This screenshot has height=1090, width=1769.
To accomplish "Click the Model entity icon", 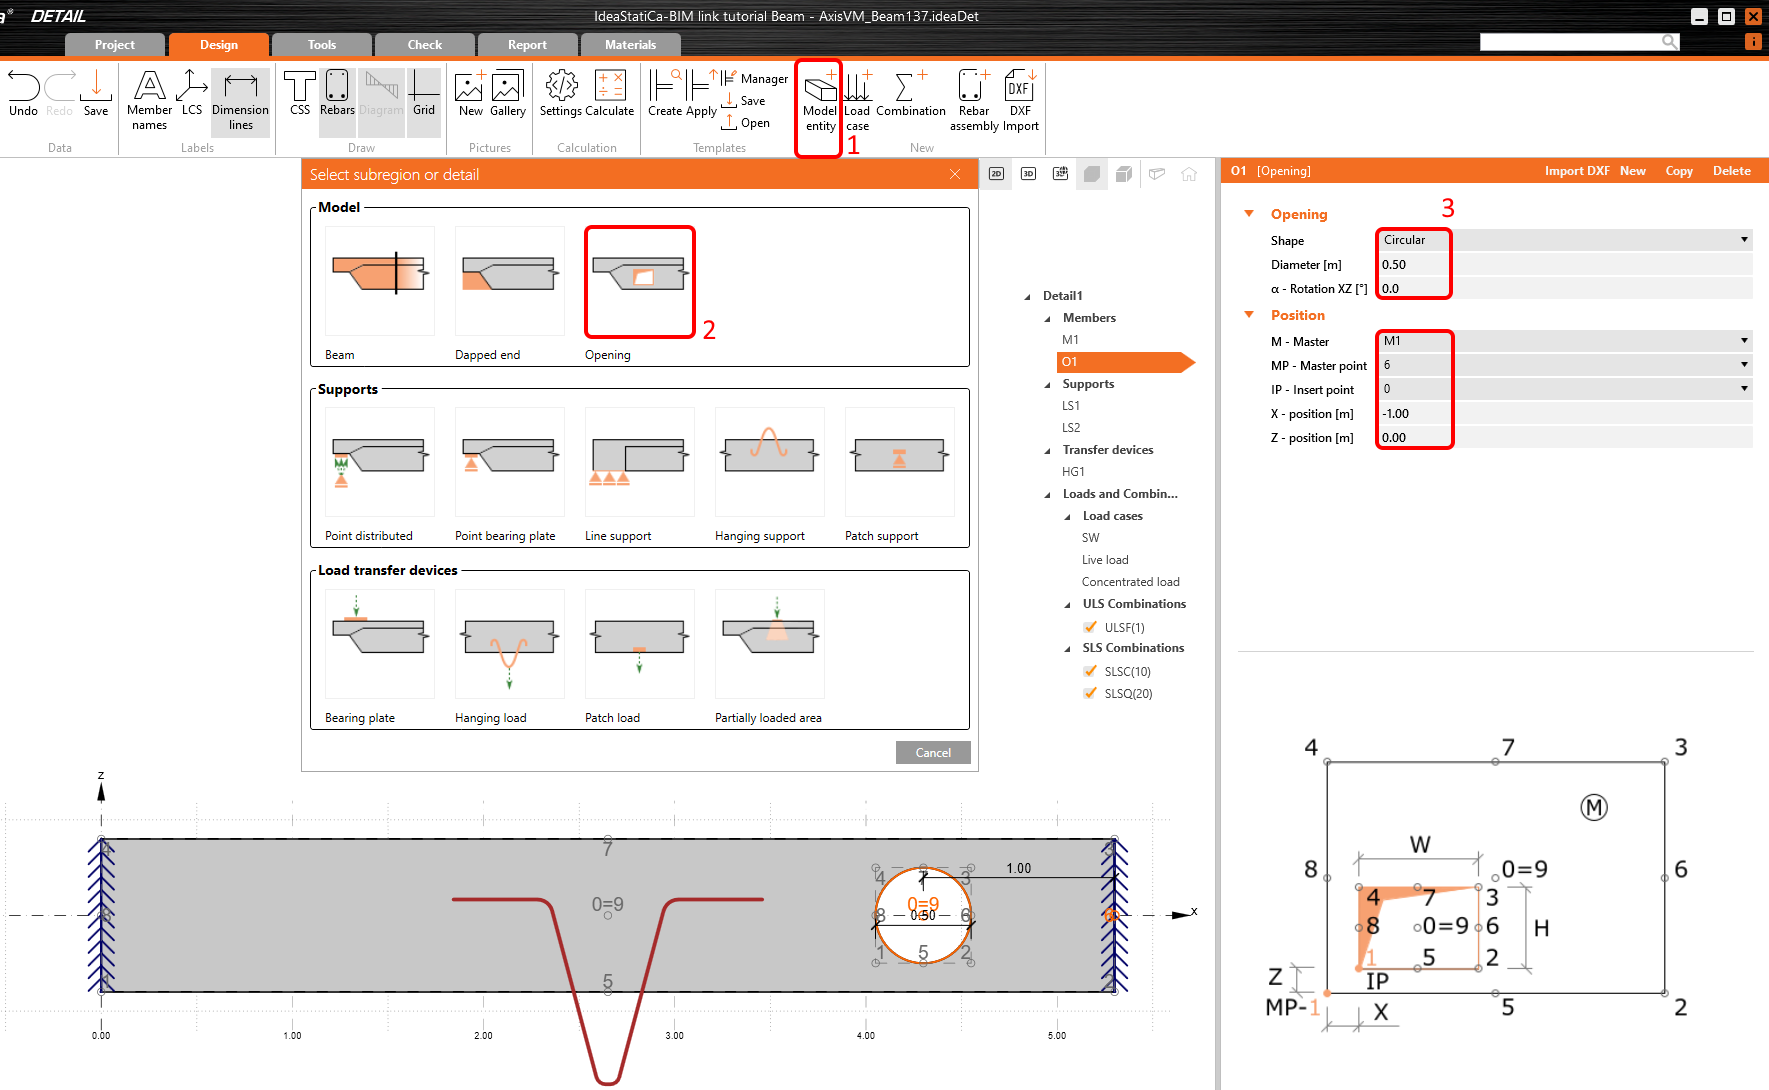I will pyautogui.click(x=819, y=100).
